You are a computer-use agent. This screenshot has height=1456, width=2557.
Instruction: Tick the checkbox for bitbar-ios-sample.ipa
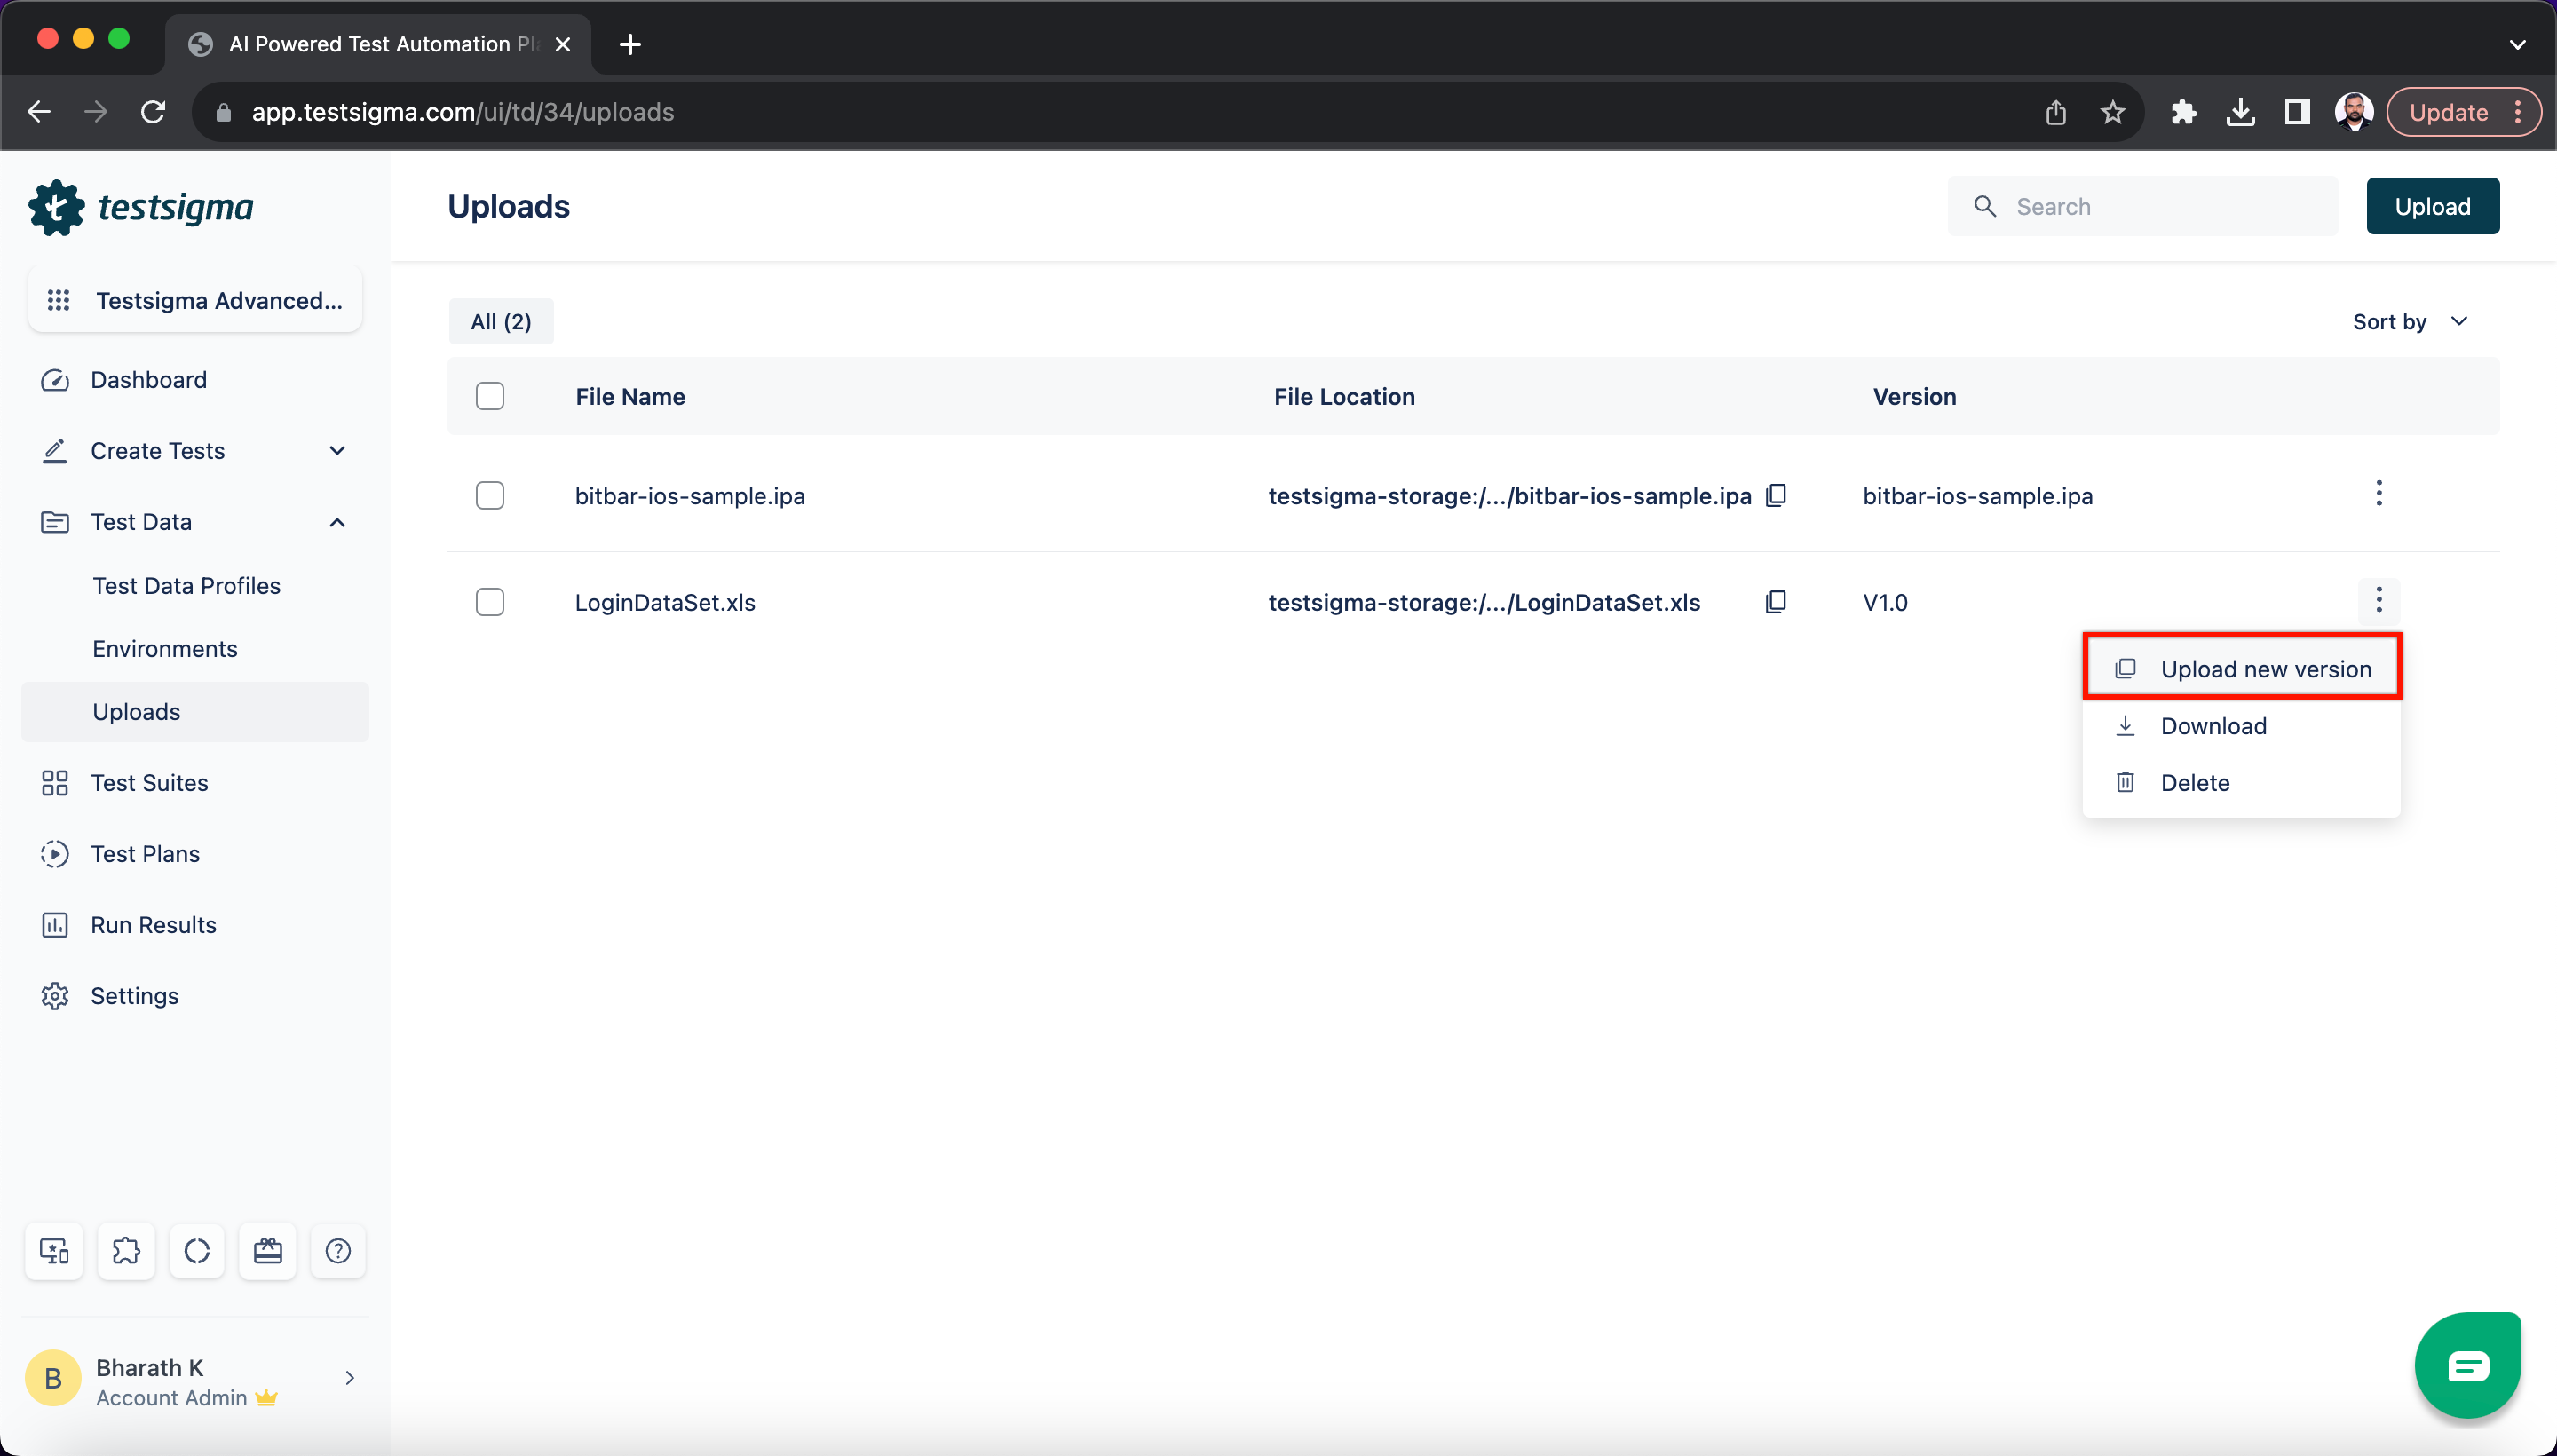[x=489, y=496]
